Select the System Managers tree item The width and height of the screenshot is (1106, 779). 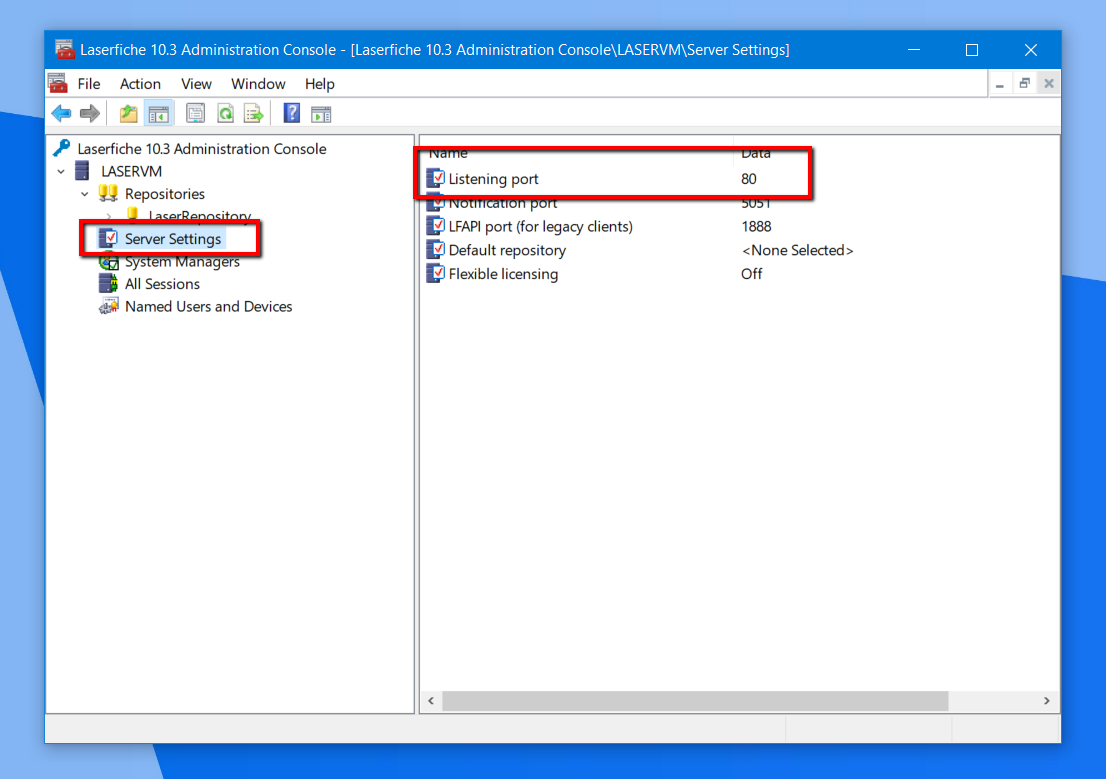click(182, 262)
